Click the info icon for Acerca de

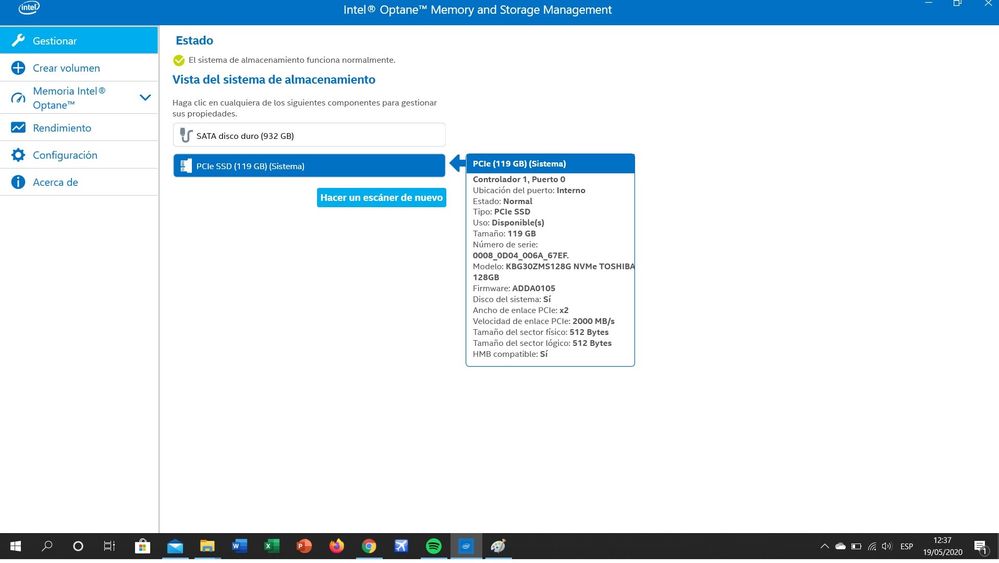pos(18,182)
